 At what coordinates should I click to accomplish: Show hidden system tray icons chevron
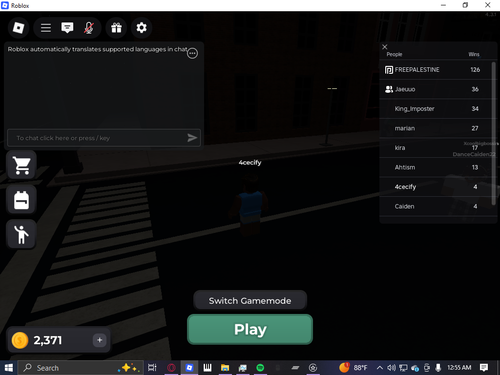coord(380,368)
